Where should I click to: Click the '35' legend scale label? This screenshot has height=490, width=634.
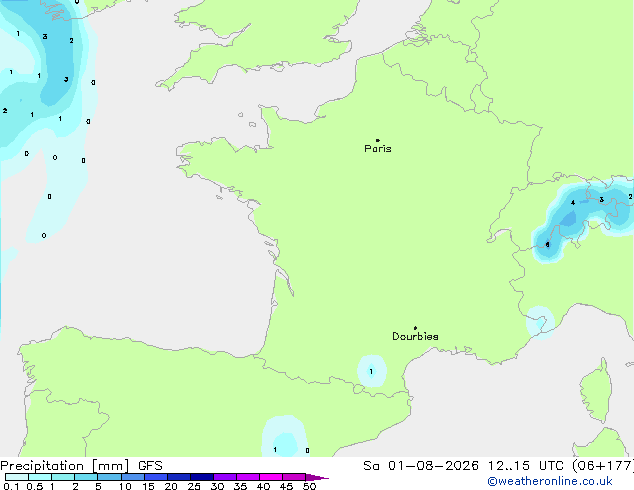point(240,486)
